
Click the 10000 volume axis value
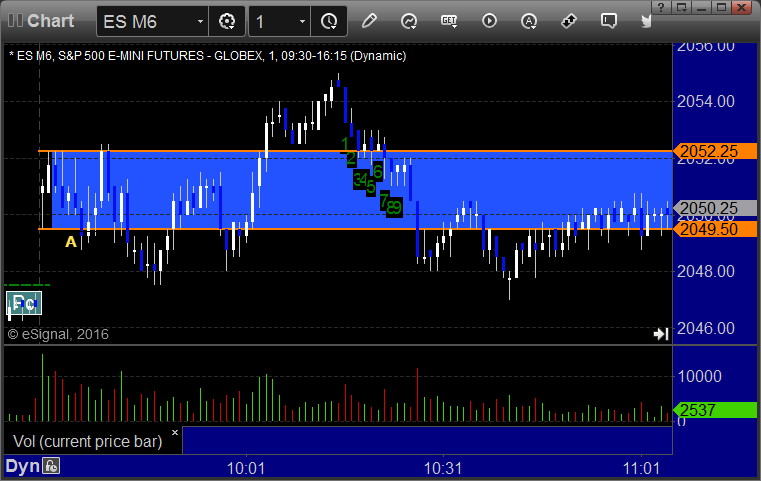coord(699,376)
